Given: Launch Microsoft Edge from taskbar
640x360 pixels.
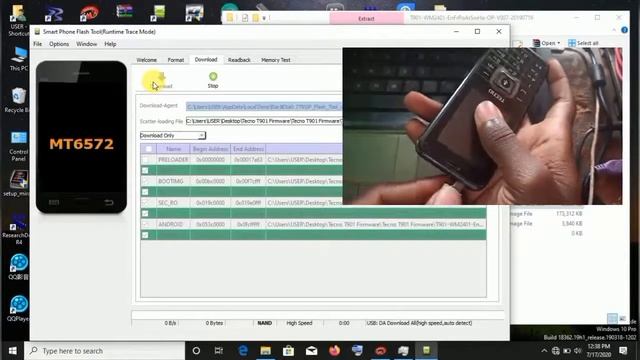Looking at the screenshot, I should [243, 351].
